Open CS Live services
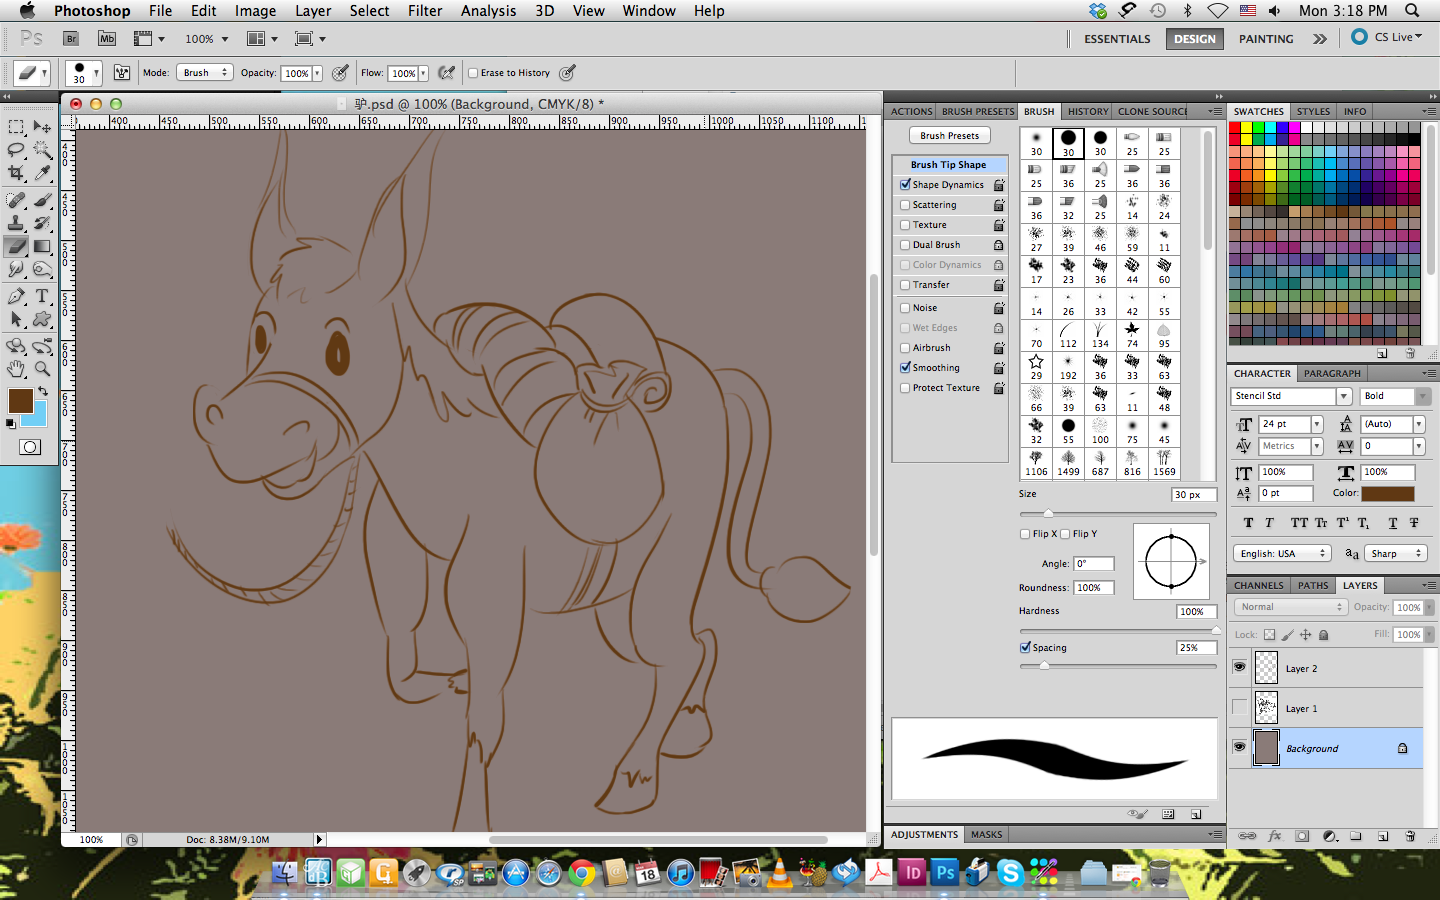 point(1387,37)
